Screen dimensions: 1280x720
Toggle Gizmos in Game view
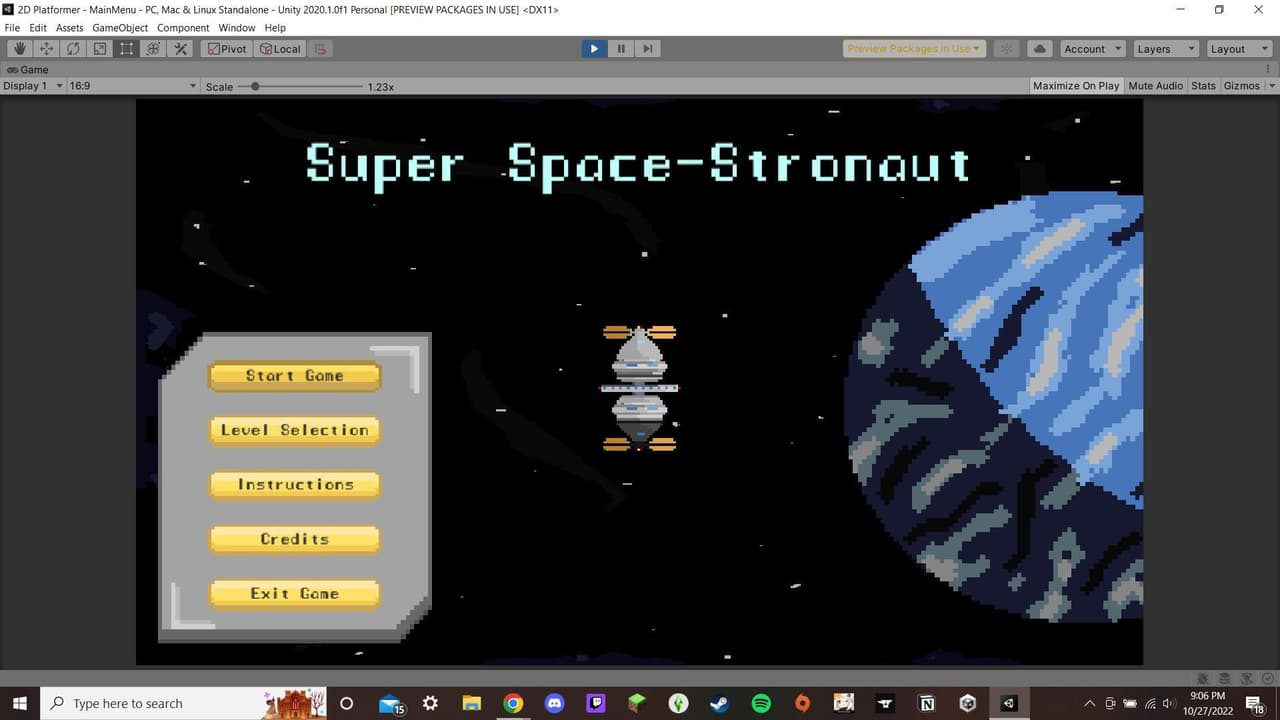click(1241, 86)
